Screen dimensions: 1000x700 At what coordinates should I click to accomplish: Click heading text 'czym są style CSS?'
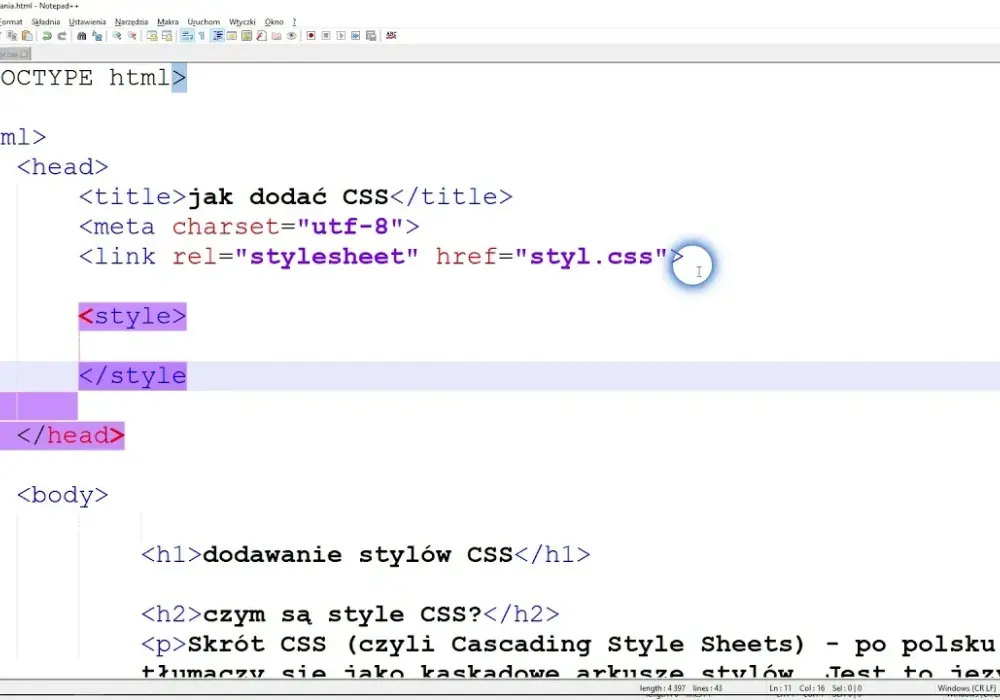point(342,615)
